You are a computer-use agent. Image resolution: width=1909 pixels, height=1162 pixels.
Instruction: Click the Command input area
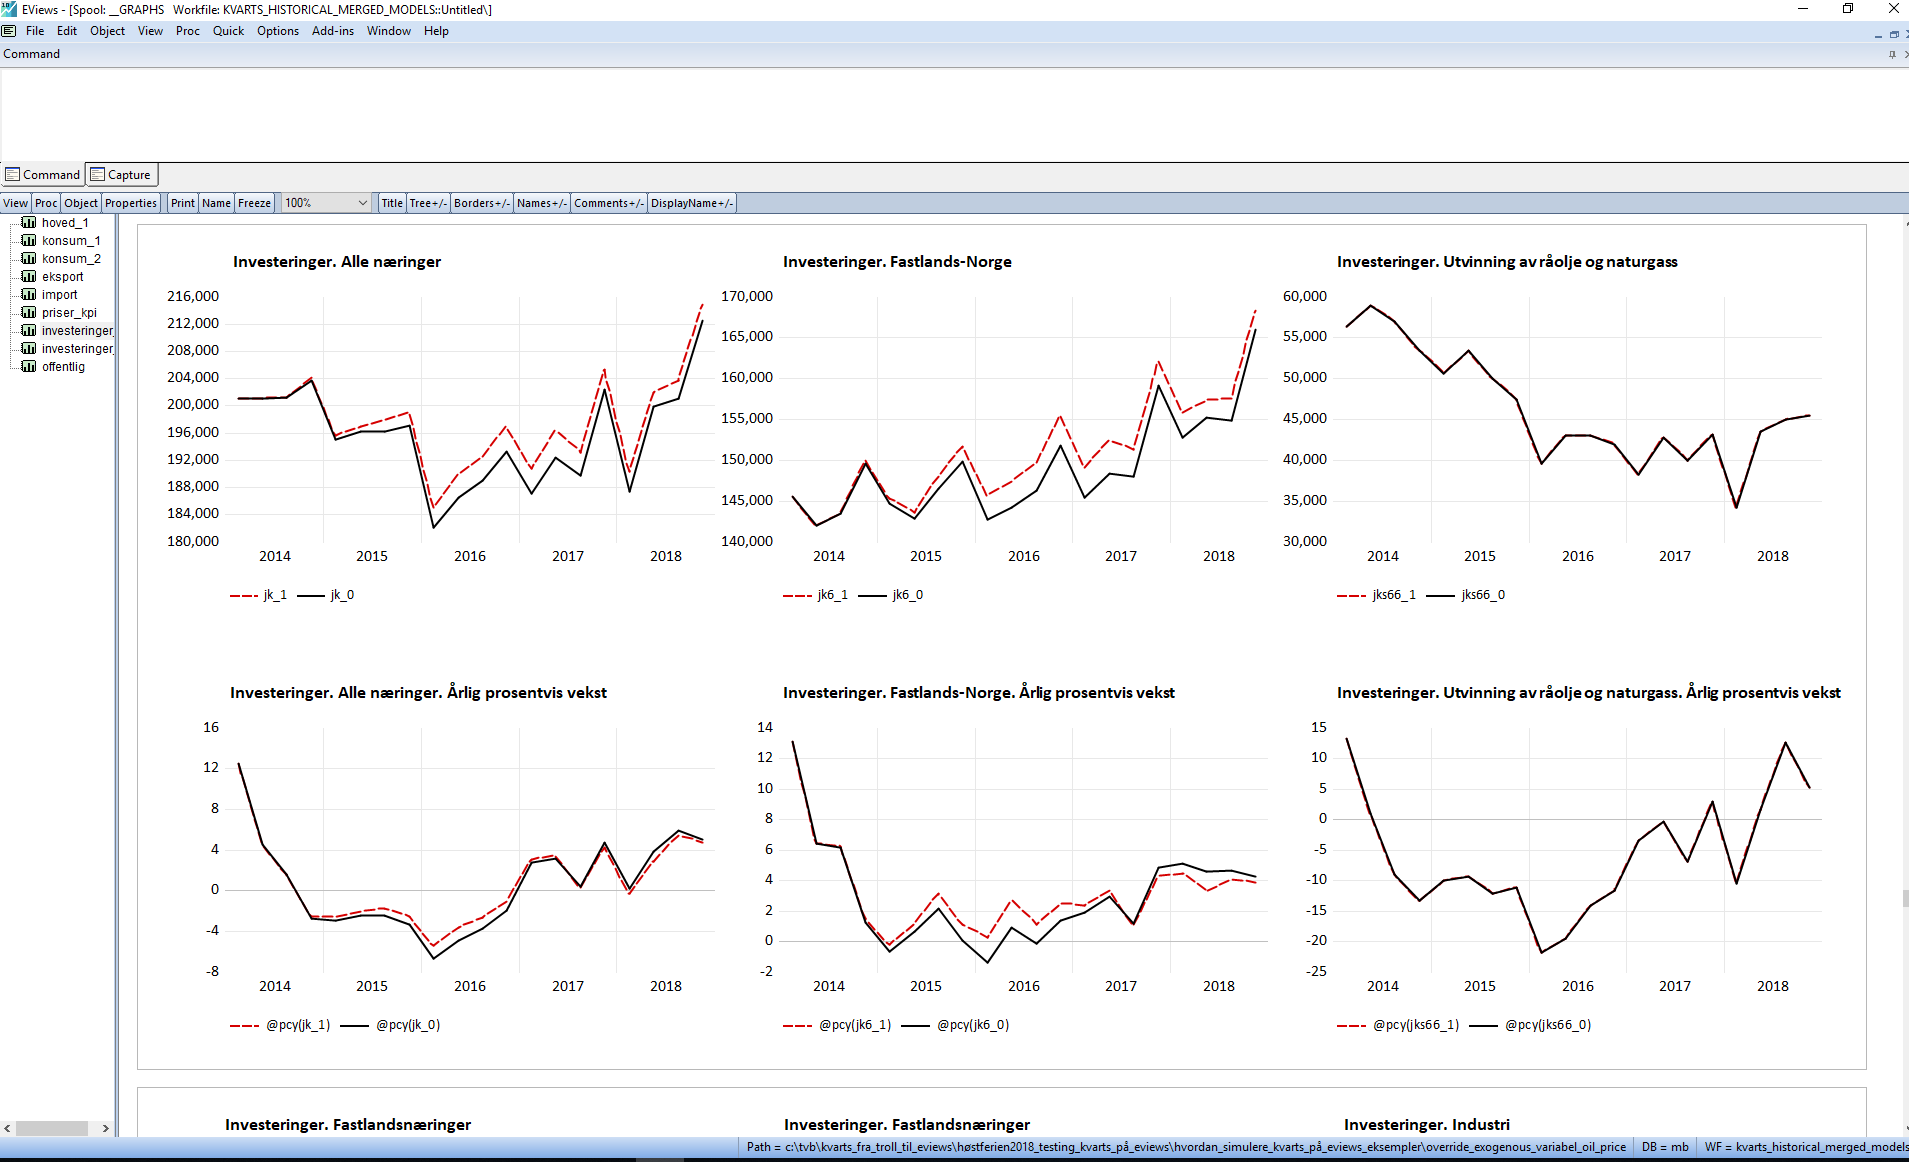coord(954,115)
